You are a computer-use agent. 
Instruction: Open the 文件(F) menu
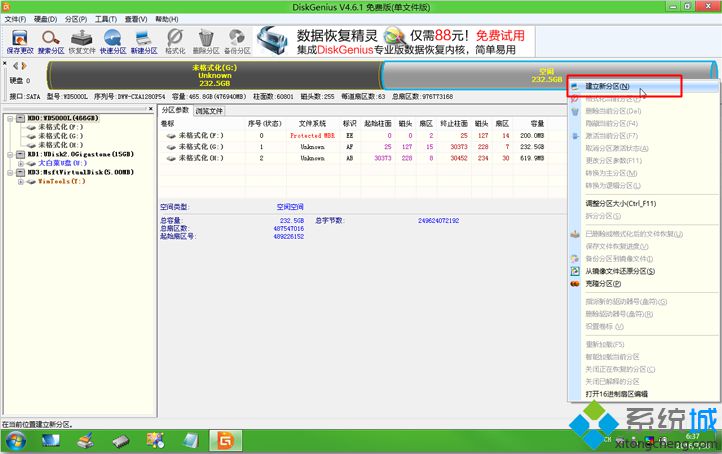pos(15,19)
